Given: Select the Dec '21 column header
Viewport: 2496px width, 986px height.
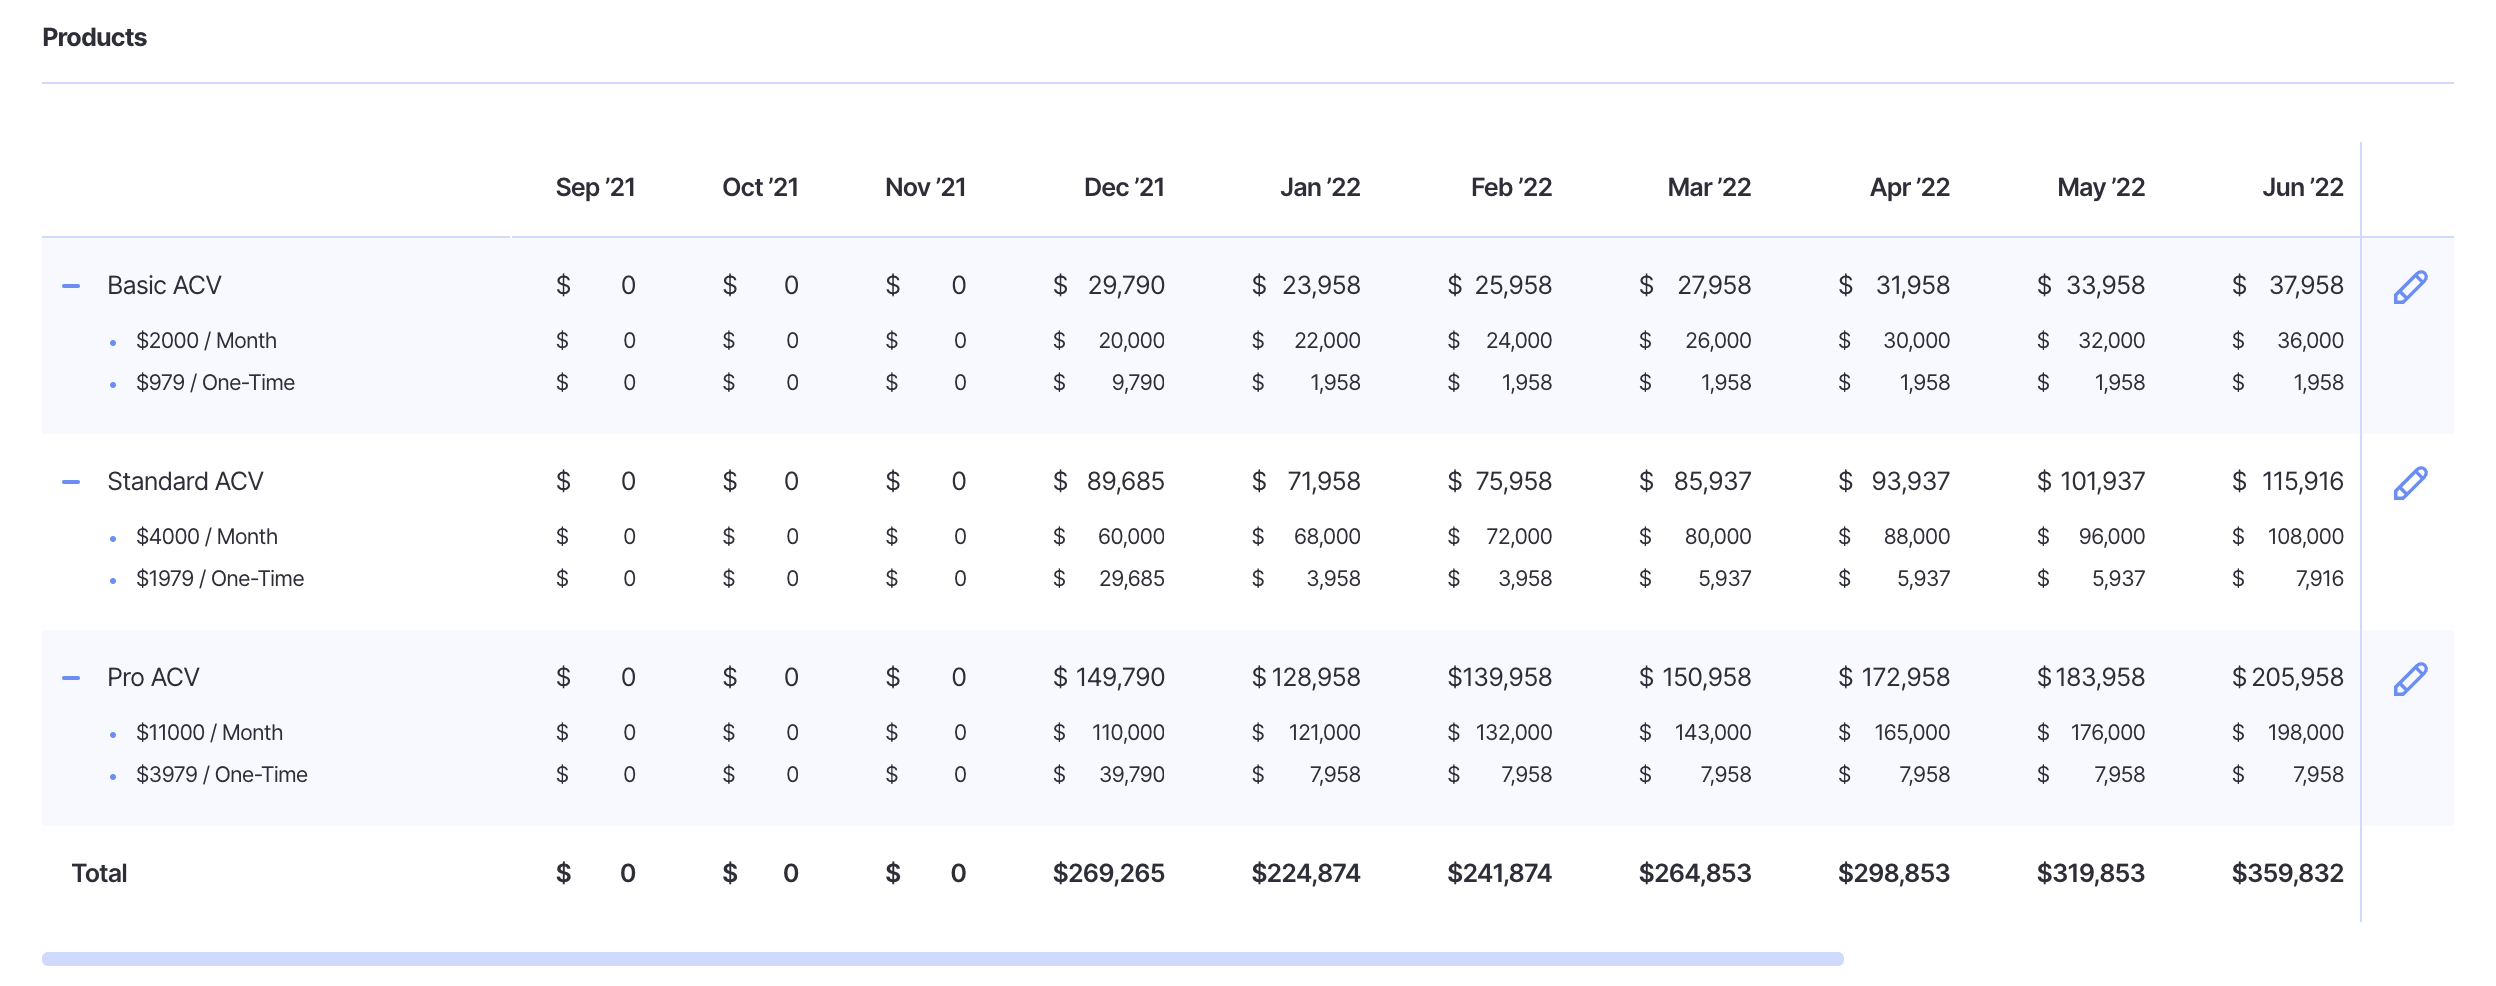Looking at the screenshot, I should tap(1123, 188).
